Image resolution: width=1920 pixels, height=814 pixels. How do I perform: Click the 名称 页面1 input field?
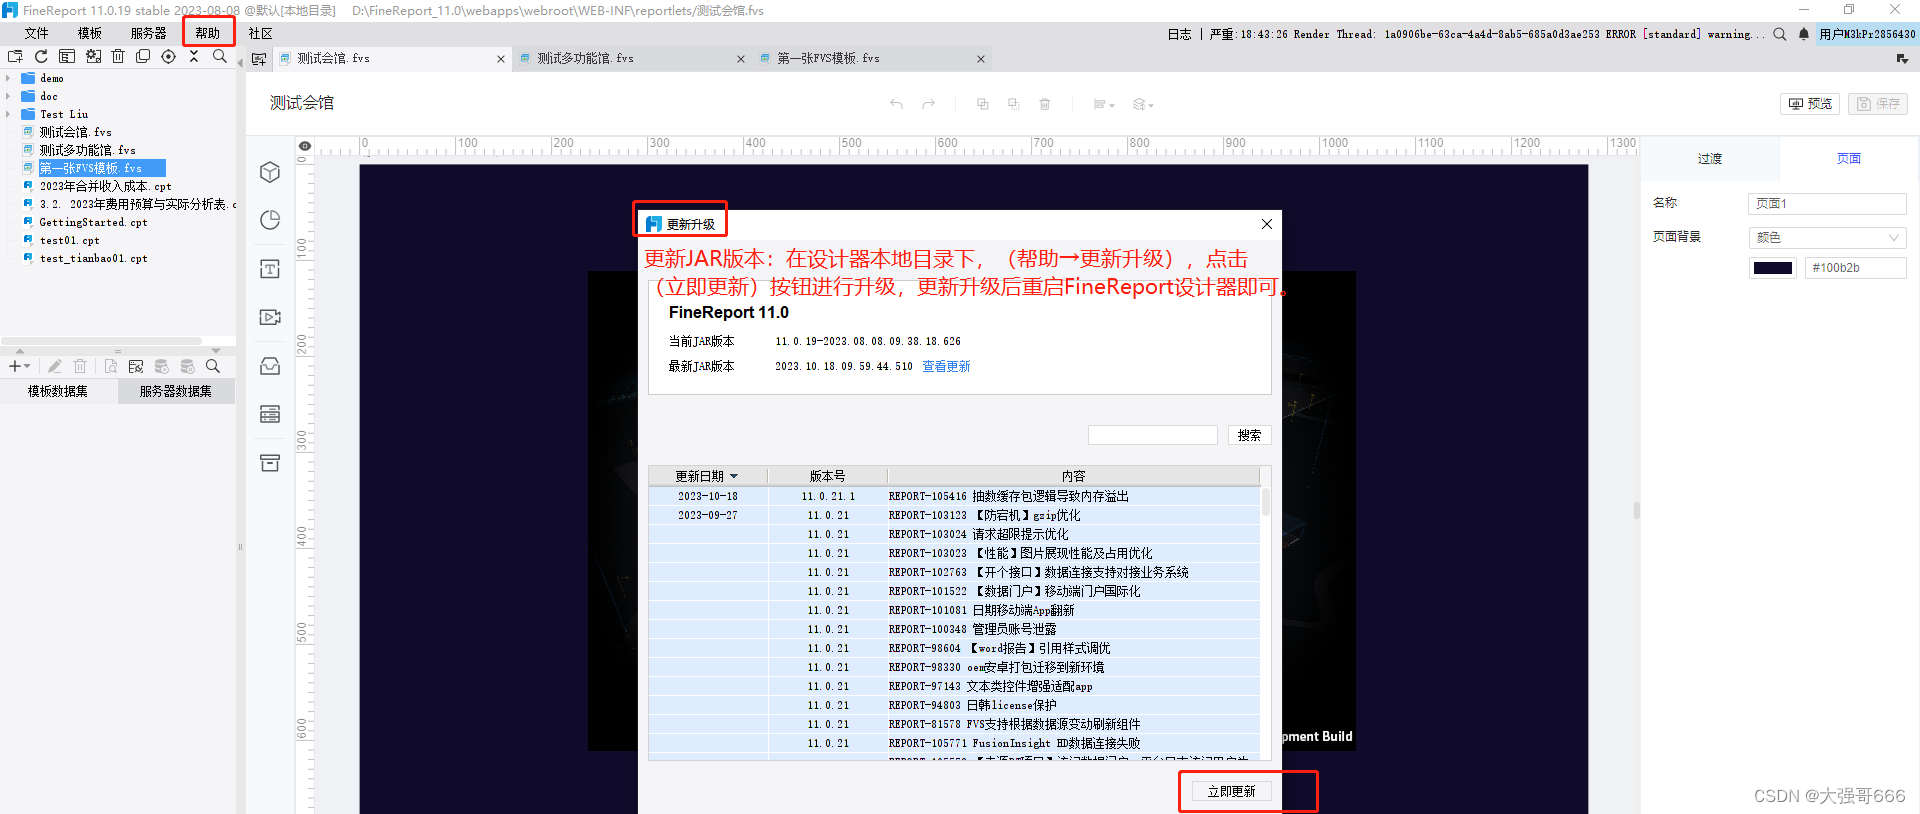[x=1827, y=203]
